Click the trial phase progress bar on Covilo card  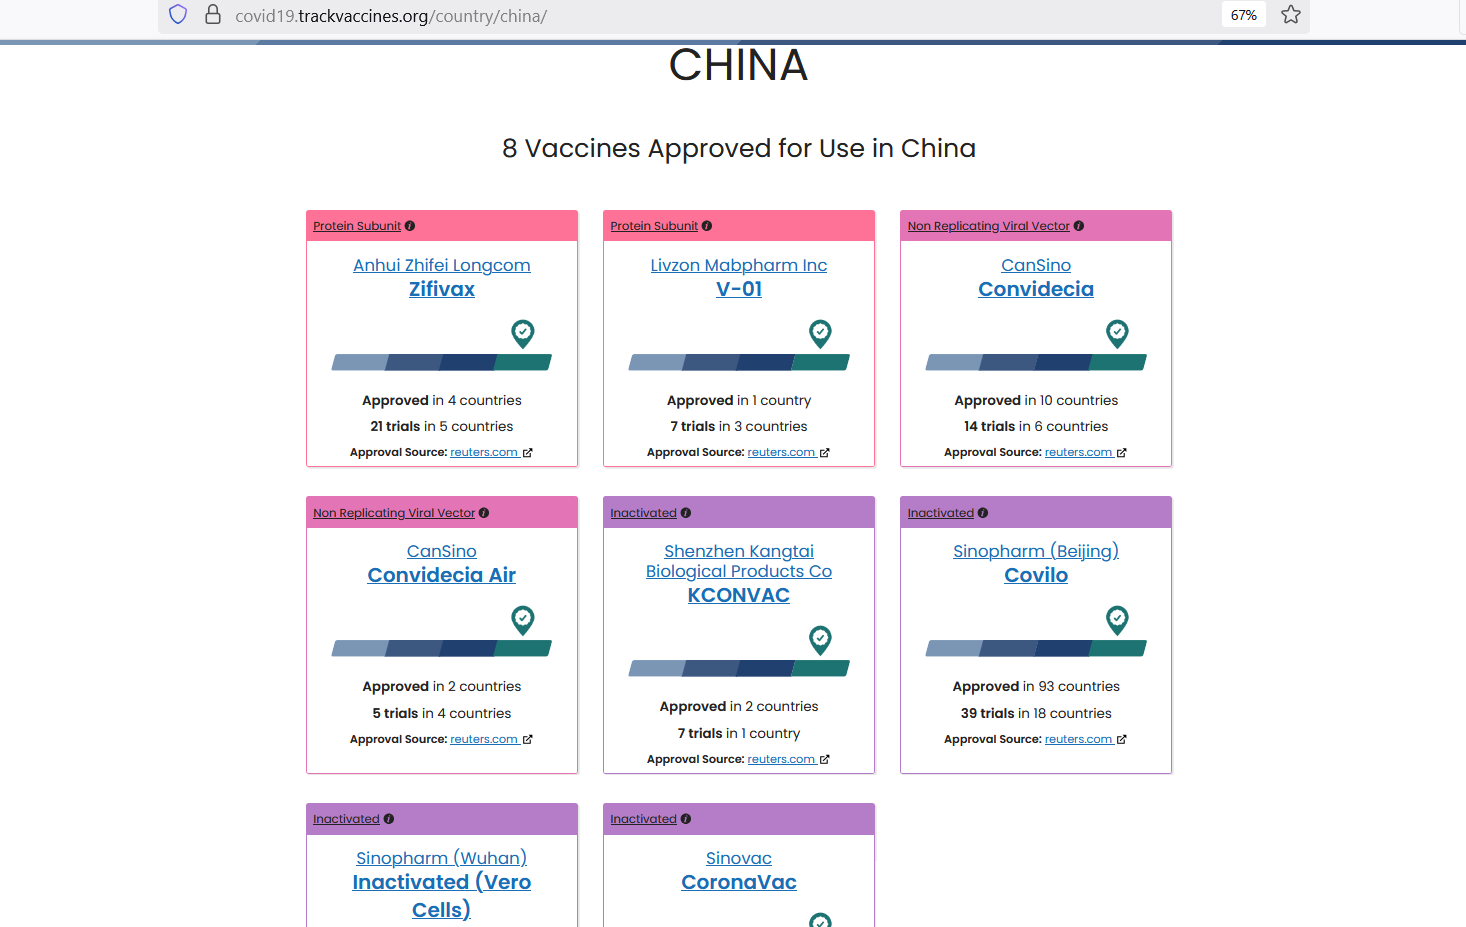click(x=1036, y=648)
